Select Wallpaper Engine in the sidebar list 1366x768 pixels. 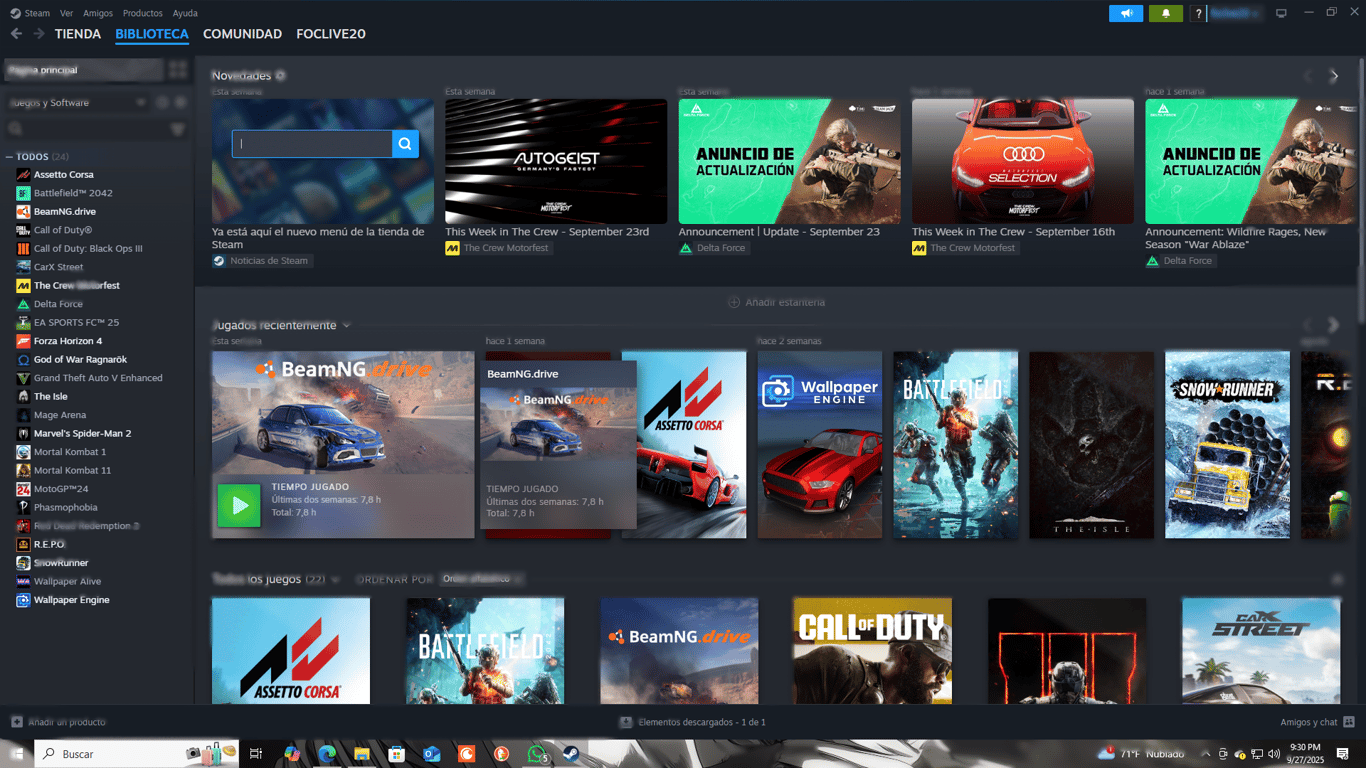click(72, 600)
